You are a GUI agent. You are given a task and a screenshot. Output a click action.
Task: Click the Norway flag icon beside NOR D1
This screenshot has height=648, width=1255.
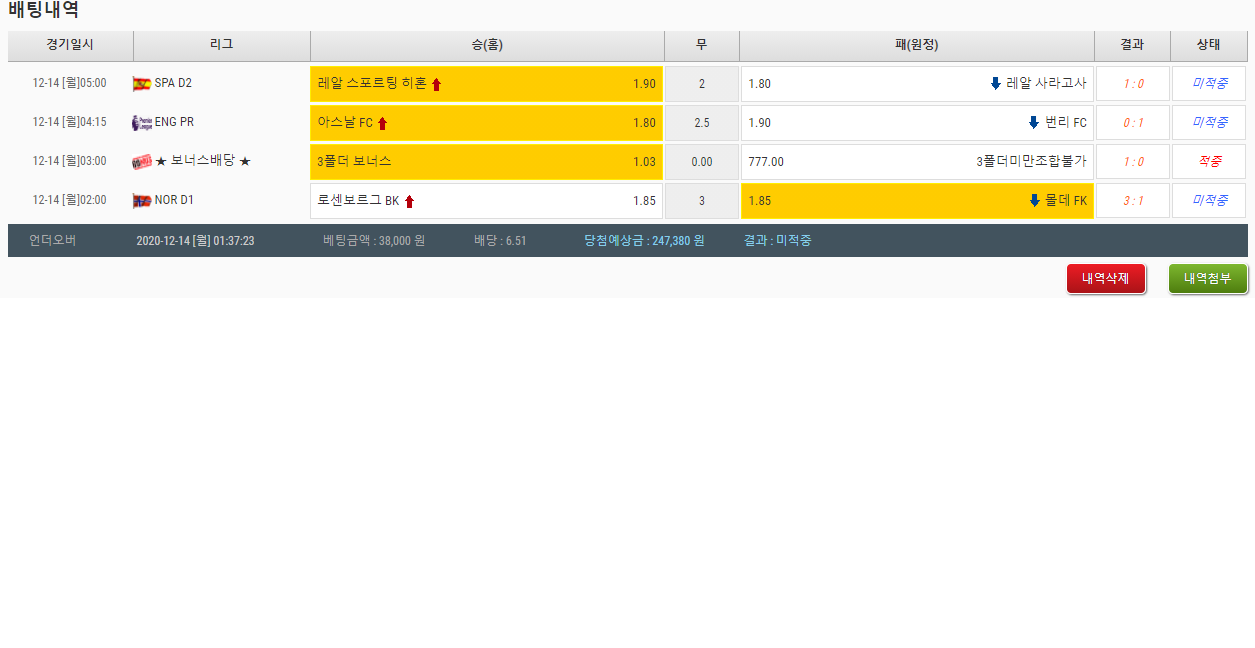(x=141, y=201)
